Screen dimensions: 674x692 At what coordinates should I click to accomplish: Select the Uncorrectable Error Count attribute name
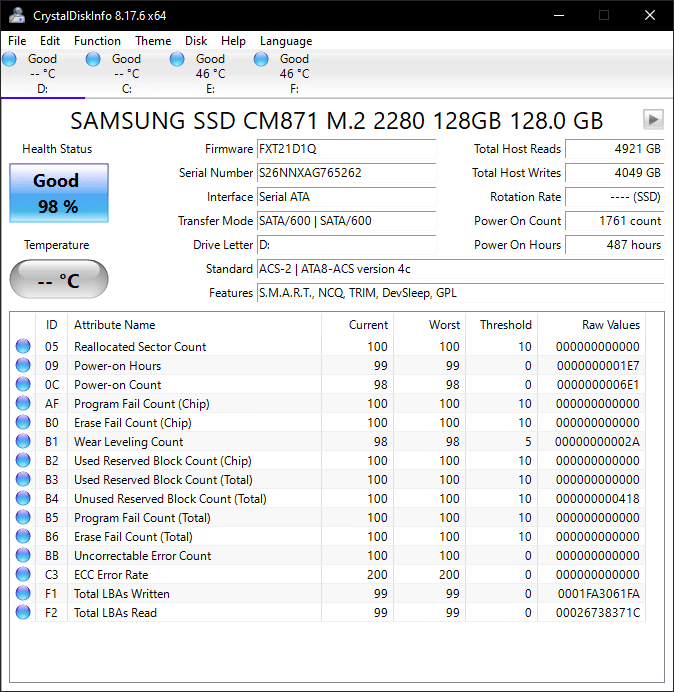click(143, 556)
